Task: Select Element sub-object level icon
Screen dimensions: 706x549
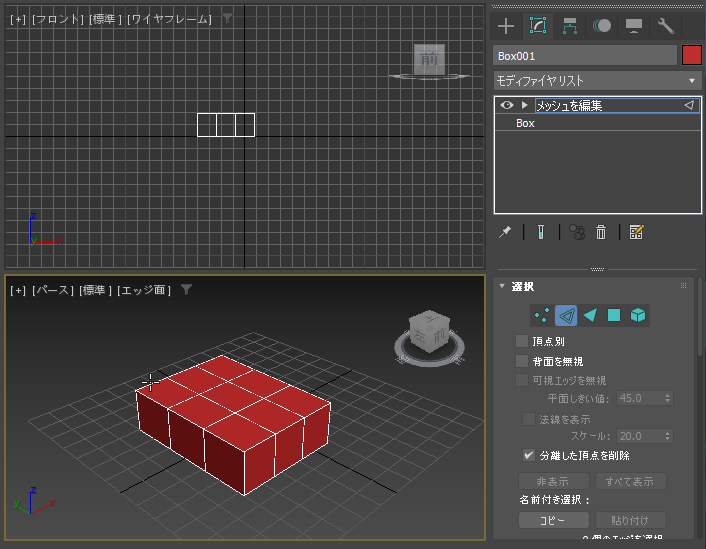Action: point(638,315)
